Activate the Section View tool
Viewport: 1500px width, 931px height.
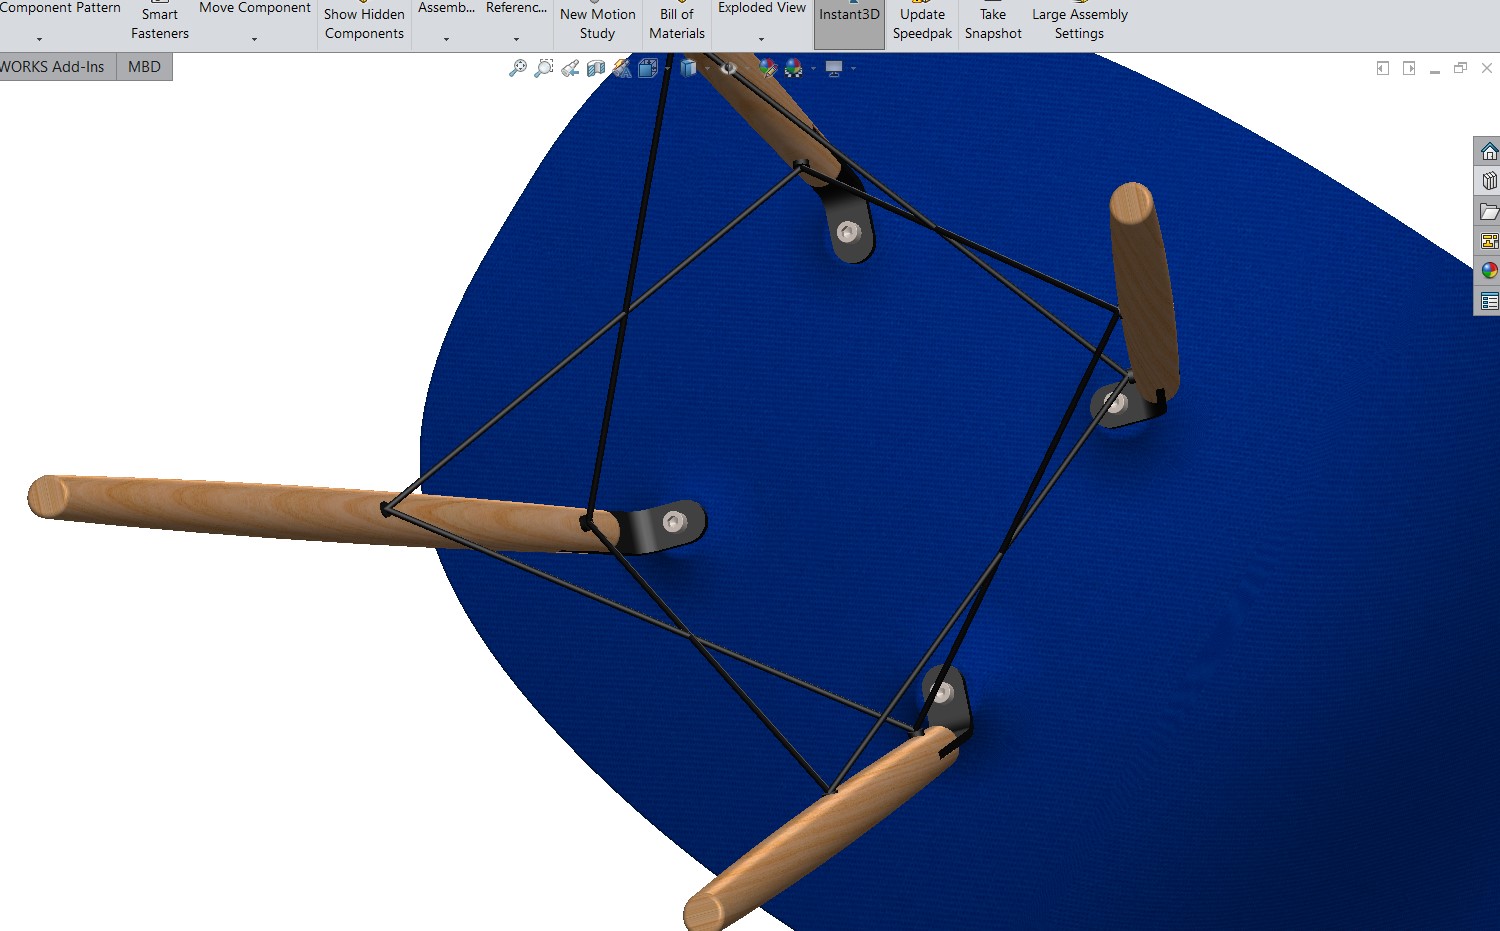596,68
